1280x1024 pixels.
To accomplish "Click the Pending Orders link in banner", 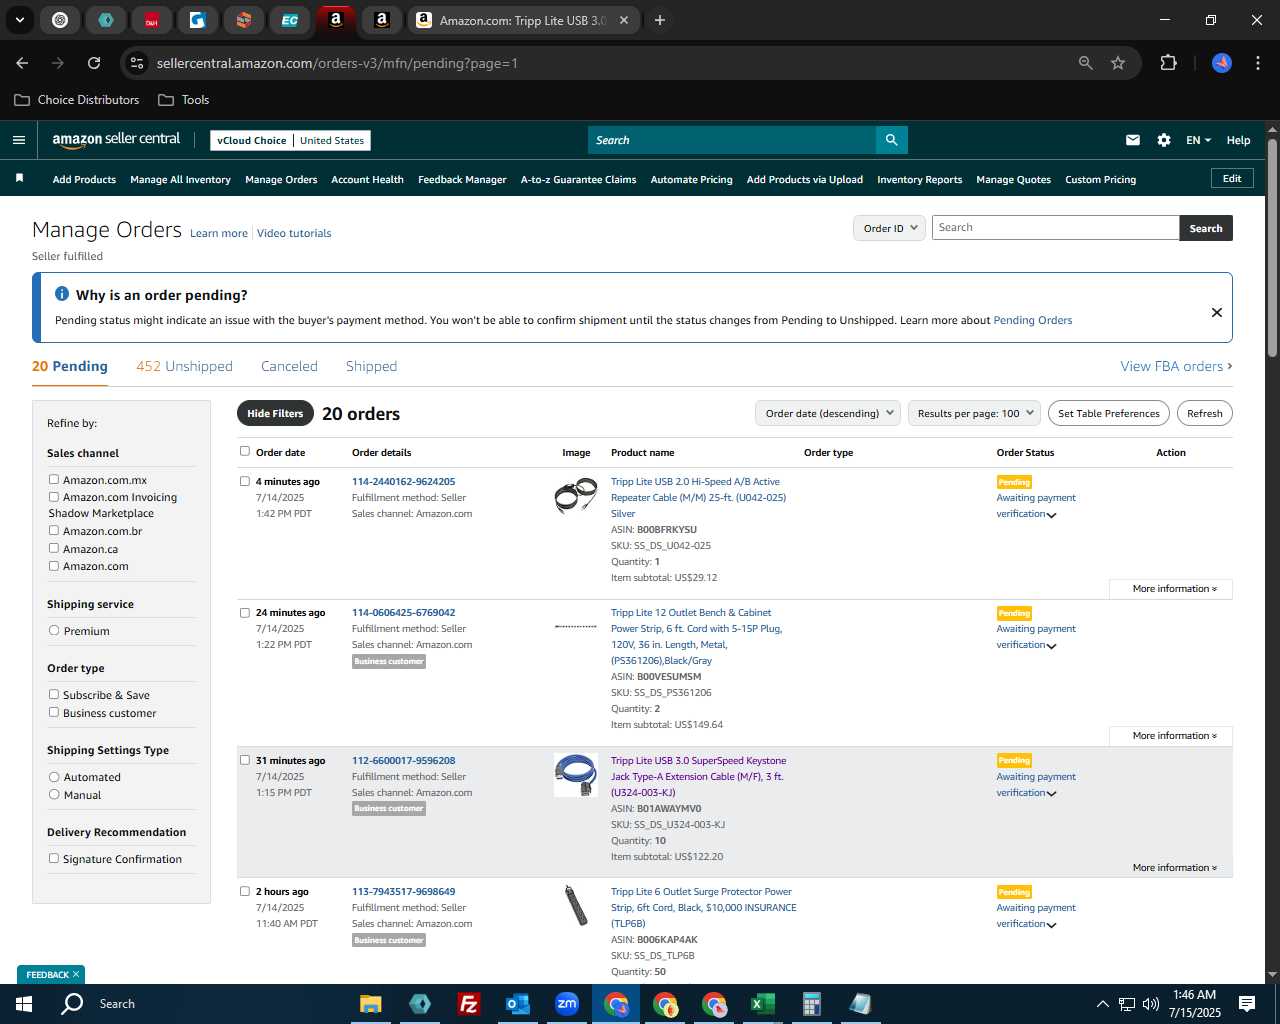I will click(1032, 320).
